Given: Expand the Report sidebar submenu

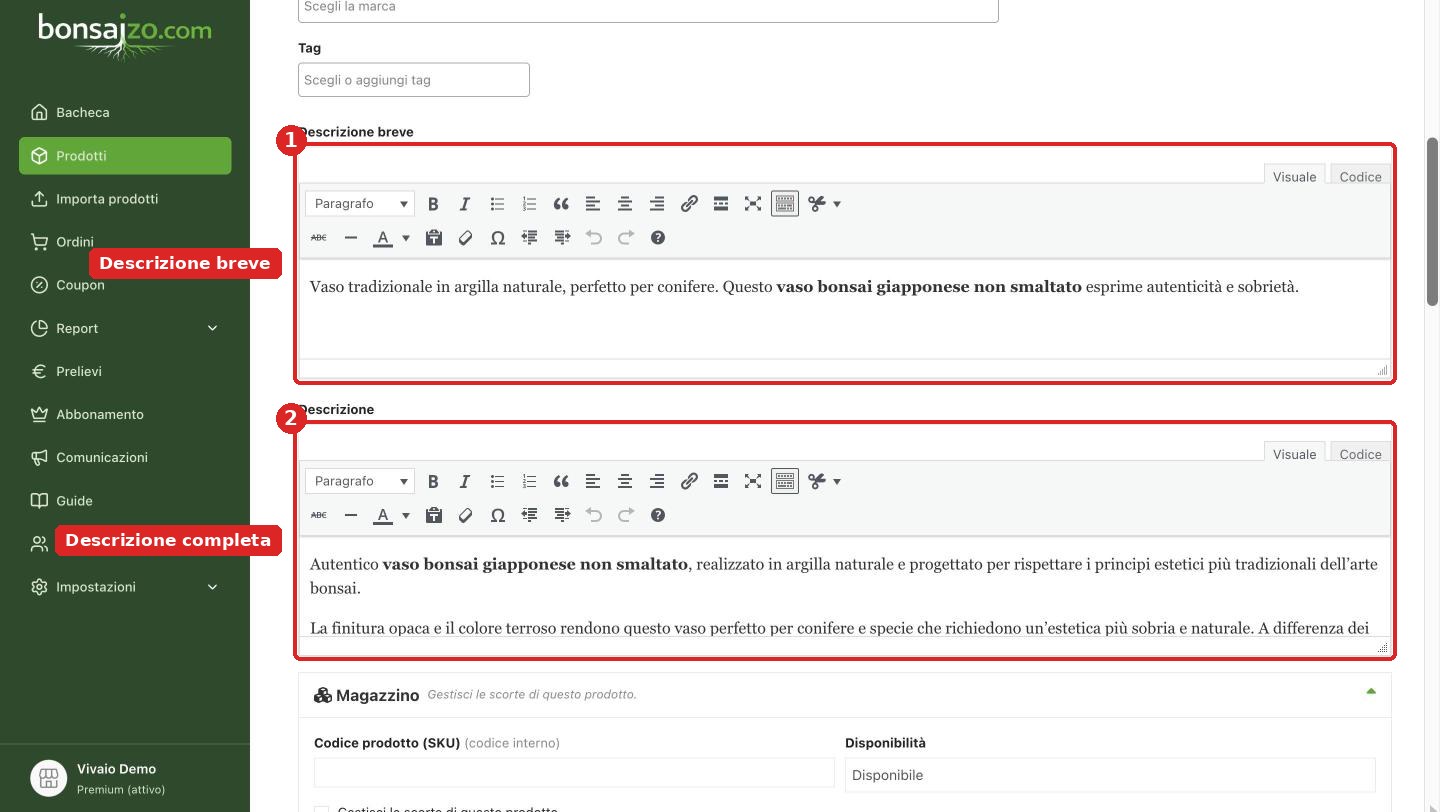Looking at the screenshot, I should click(x=212, y=328).
